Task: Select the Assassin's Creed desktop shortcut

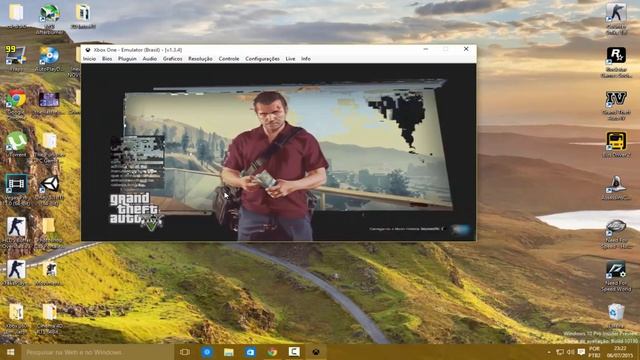Action: click(x=616, y=188)
